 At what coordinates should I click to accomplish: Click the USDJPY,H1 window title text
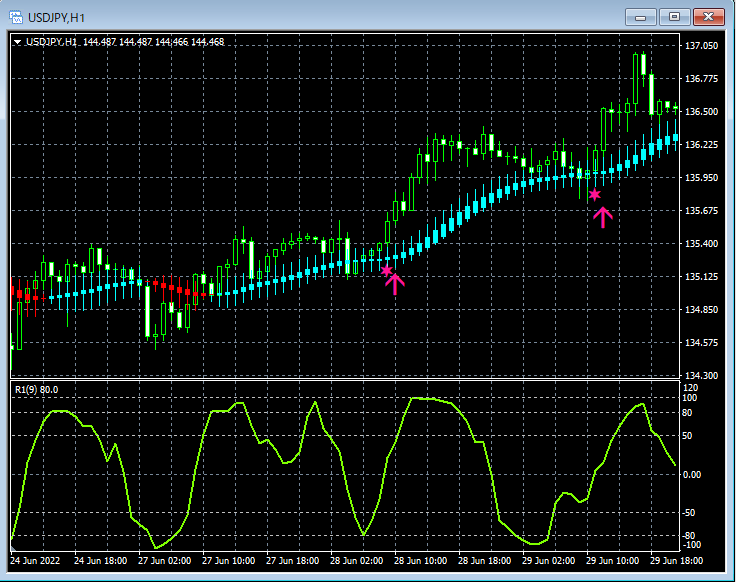[56, 18]
